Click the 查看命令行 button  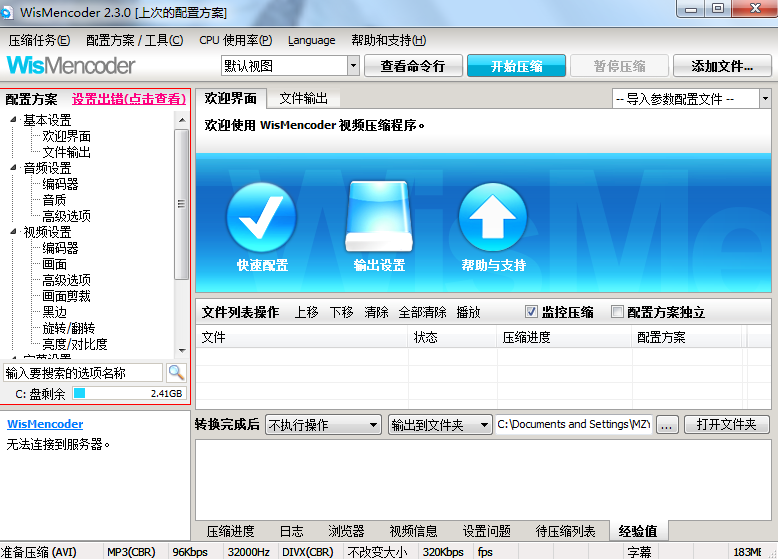(413, 66)
